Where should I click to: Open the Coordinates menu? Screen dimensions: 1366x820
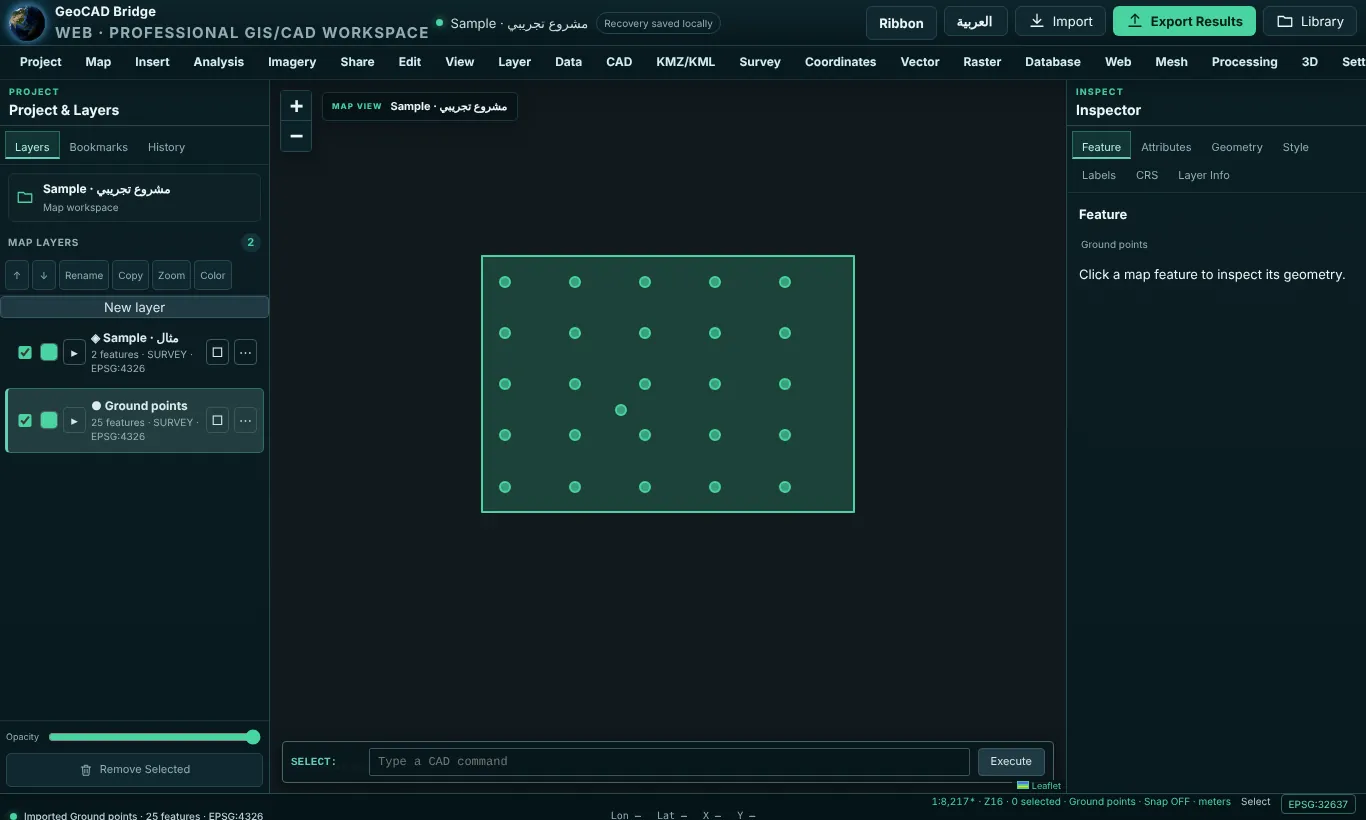(840, 61)
